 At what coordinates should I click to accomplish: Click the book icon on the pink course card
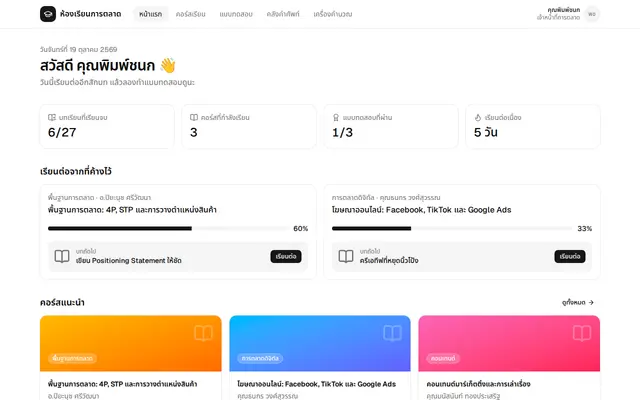(582, 333)
